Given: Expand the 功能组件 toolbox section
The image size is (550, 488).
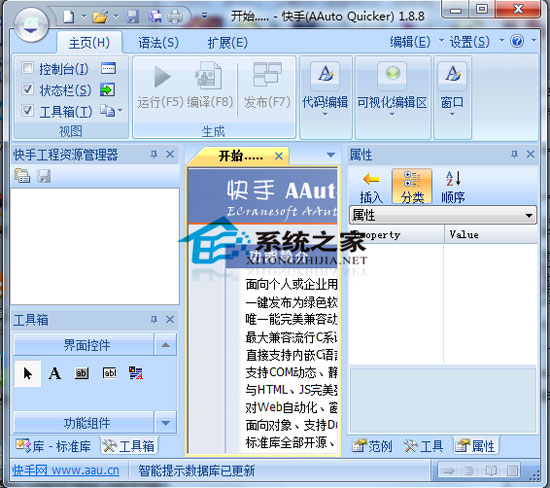Looking at the screenshot, I should [166, 423].
